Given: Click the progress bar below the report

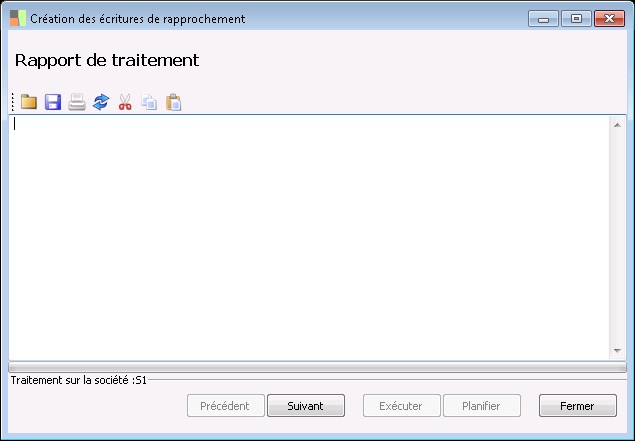Looking at the screenshot, I should point(317,367).
